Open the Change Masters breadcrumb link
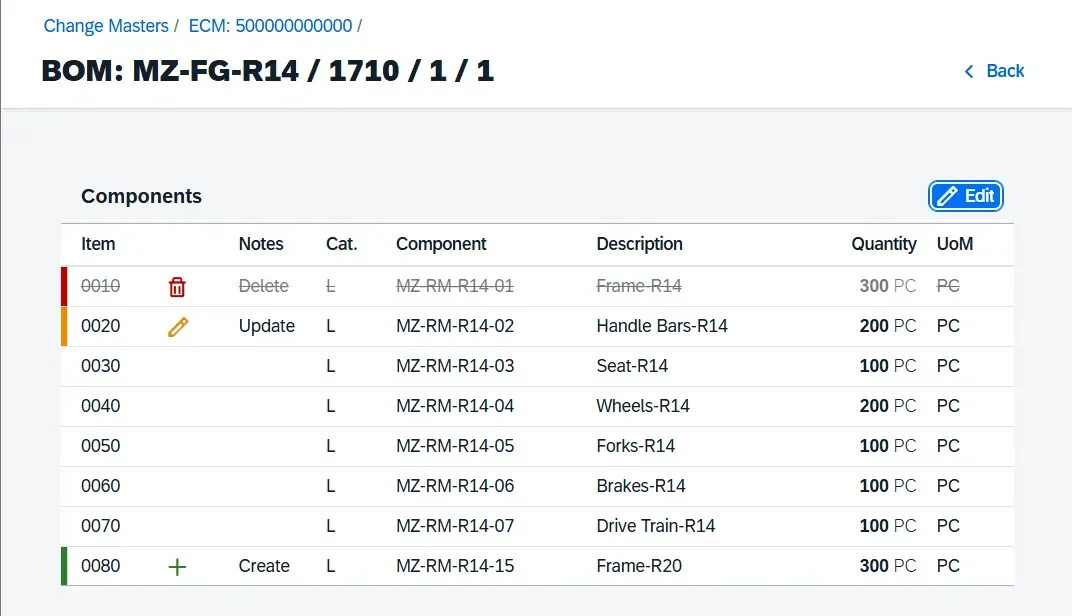 click(106, 26)
